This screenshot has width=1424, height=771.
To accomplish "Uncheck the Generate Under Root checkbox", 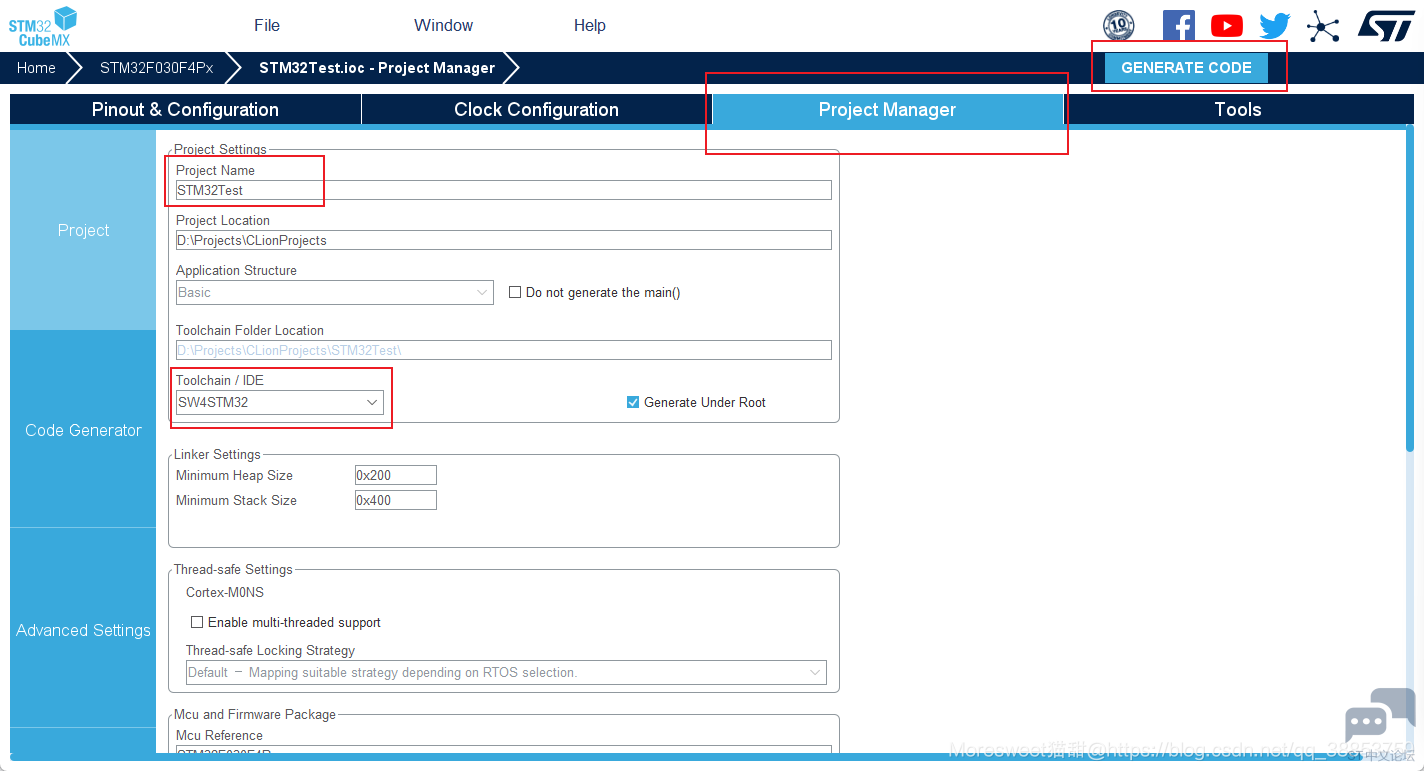I will coord(633,402).
